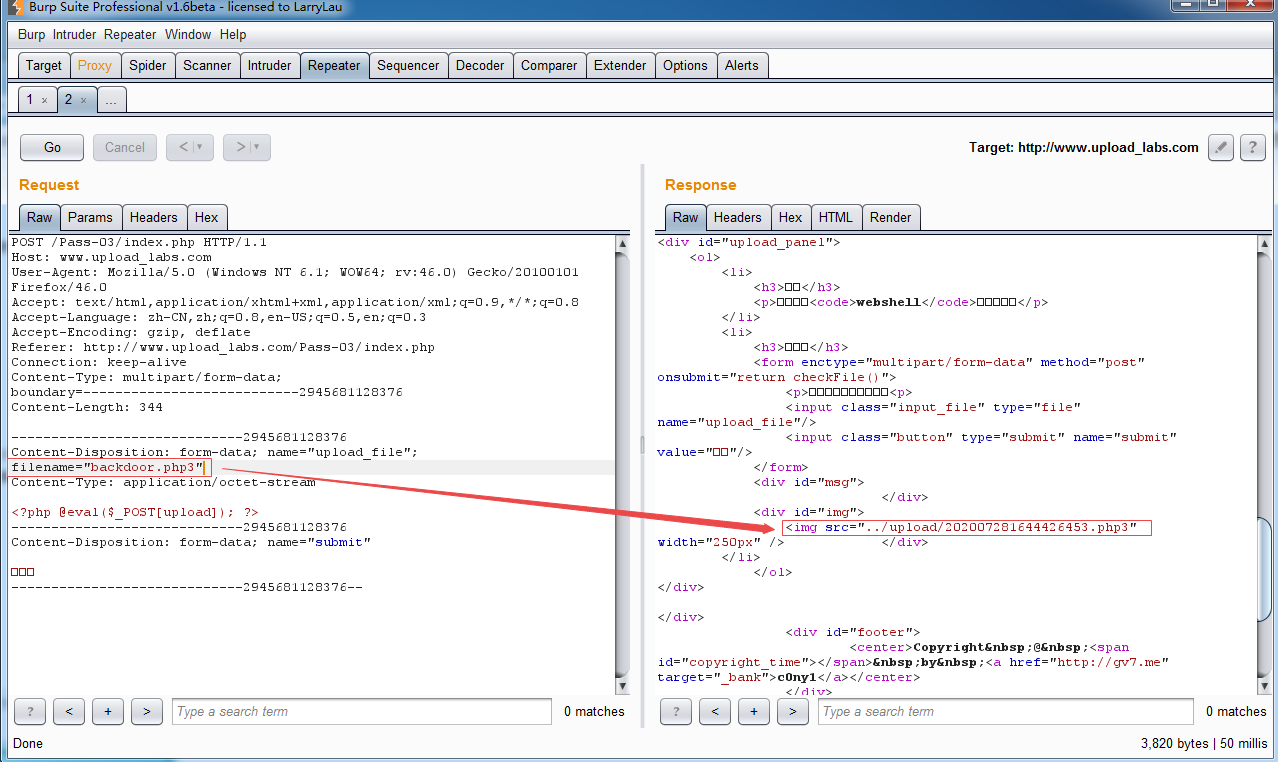Image resolution: width=1278 pixels, height=762 pixels.
Task: Expand the history forward dropdown arrow
Action: click(256, 147)
